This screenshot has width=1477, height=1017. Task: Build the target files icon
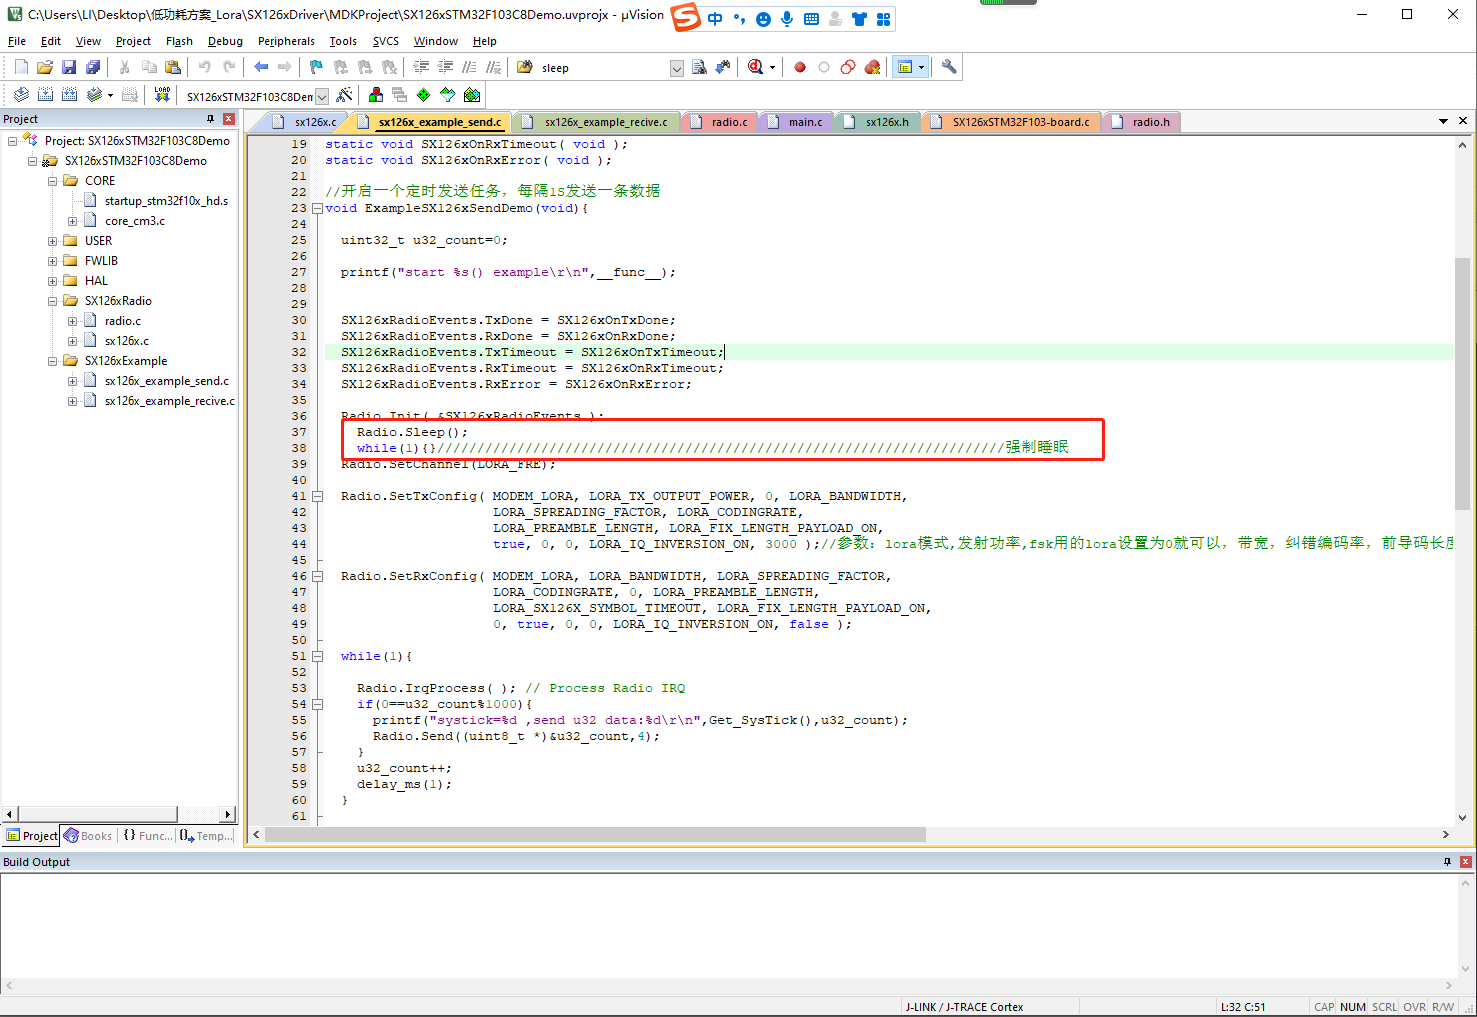pyautogui.click(x=45, y=95)
